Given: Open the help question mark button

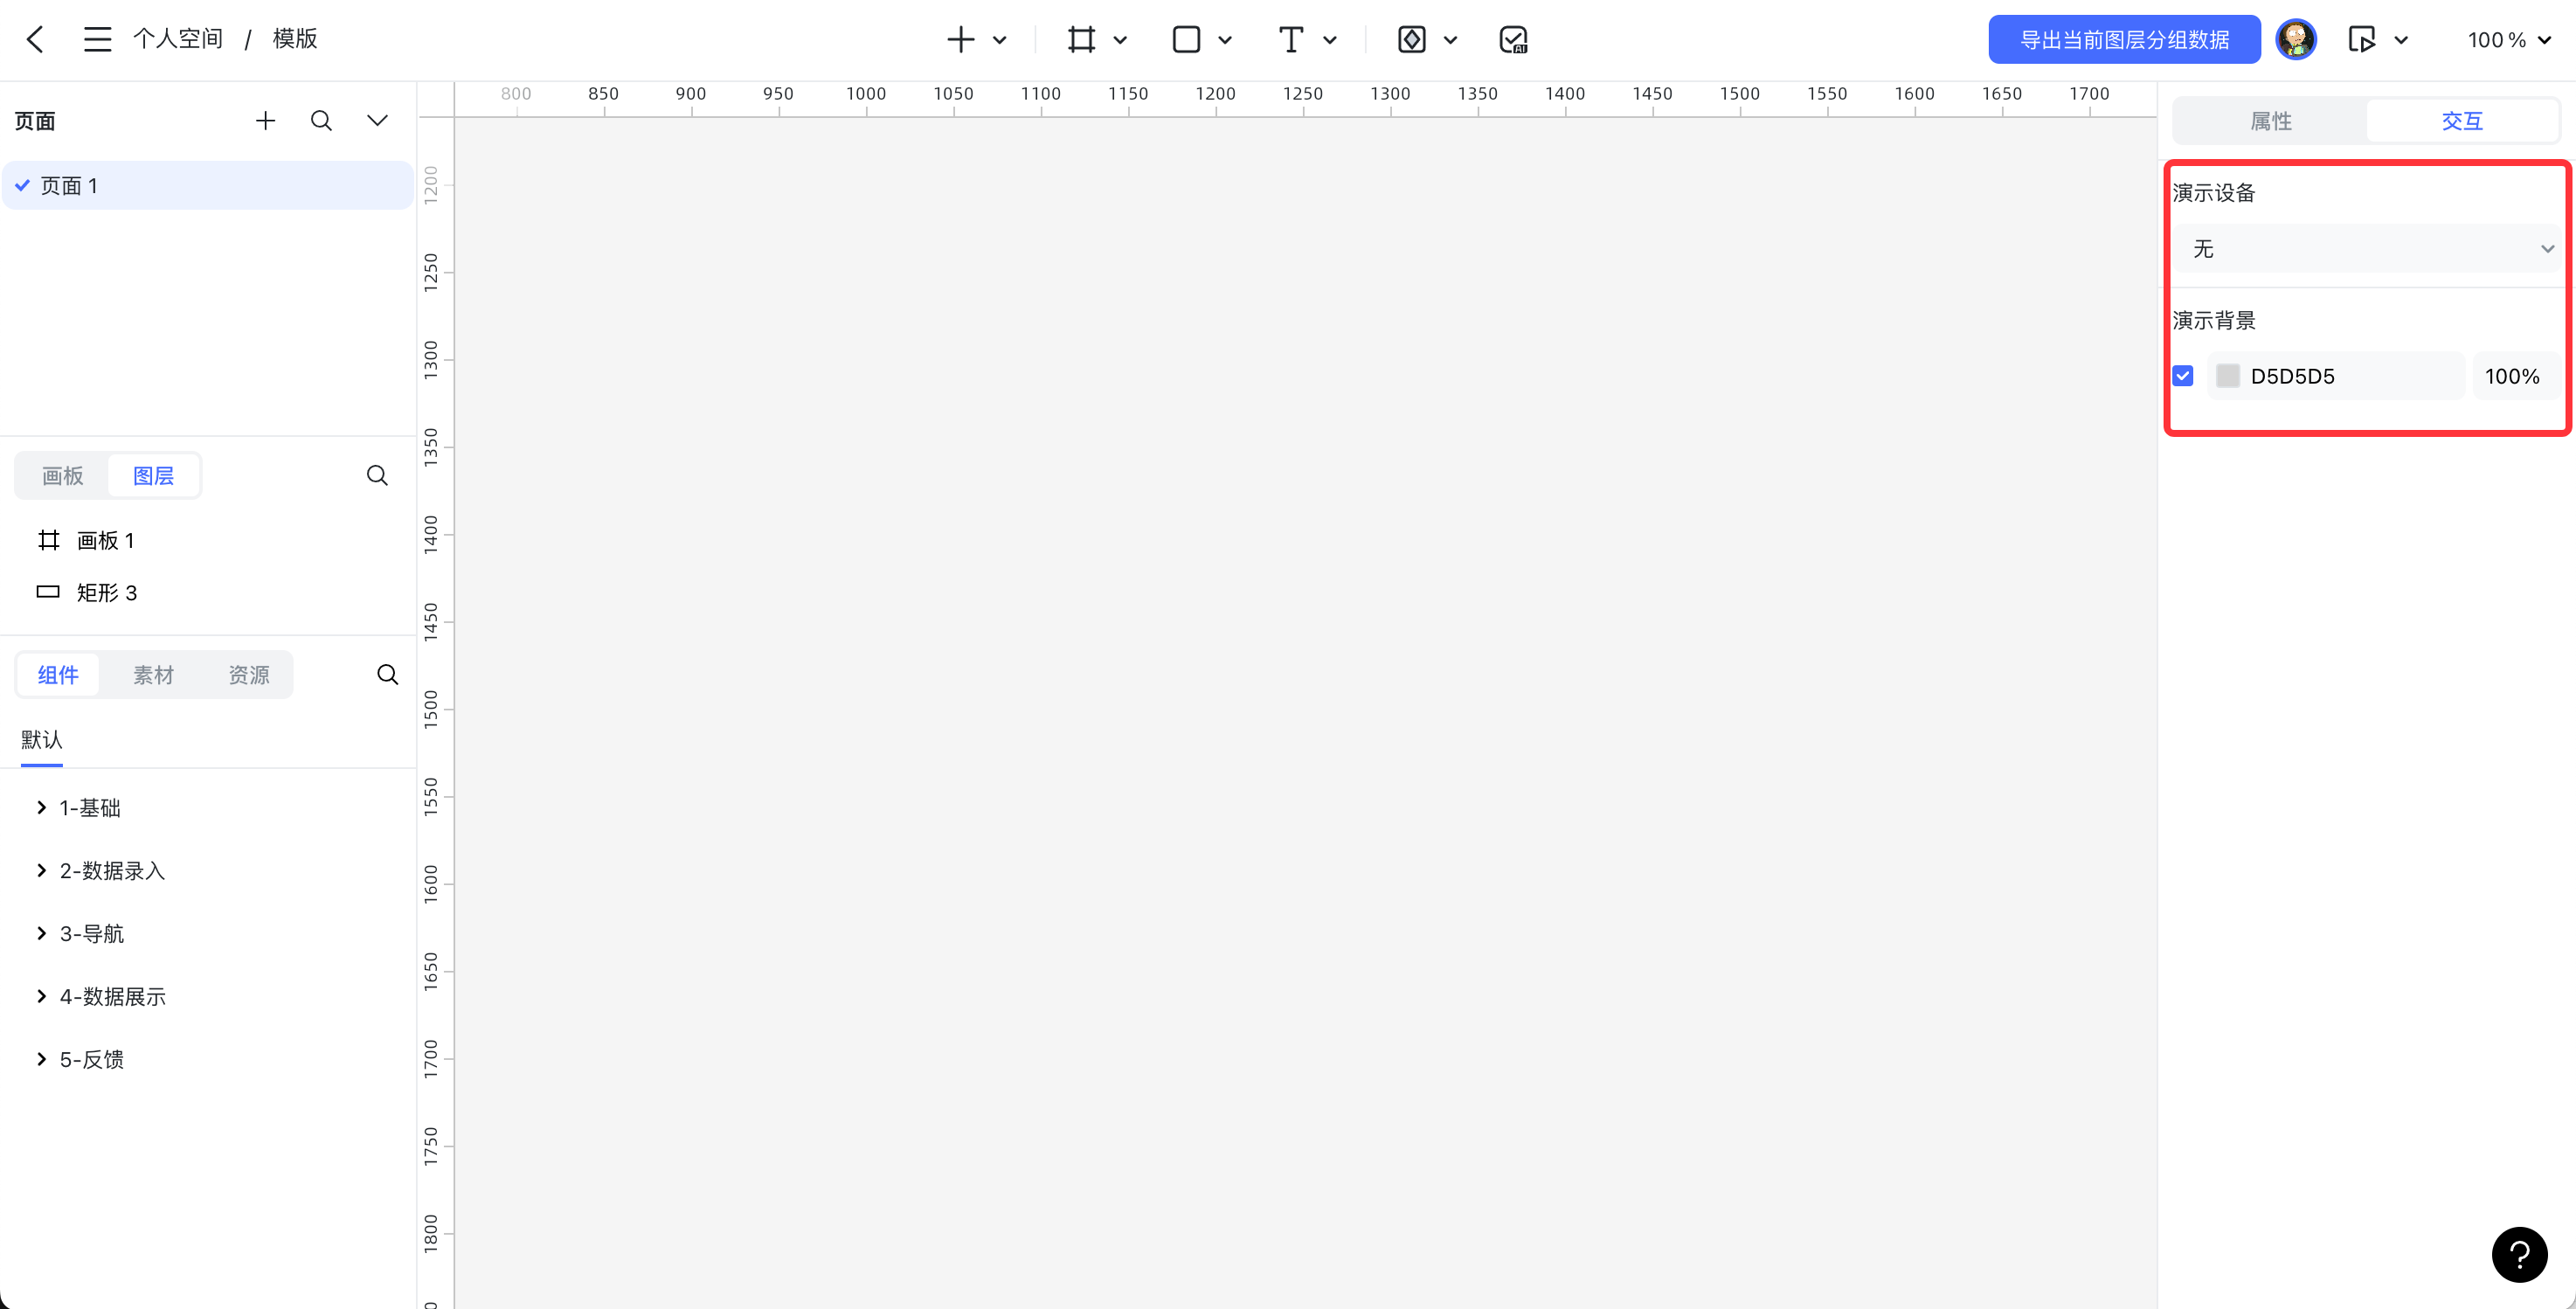Looking at the screenshot, I should point(2519,1254).
